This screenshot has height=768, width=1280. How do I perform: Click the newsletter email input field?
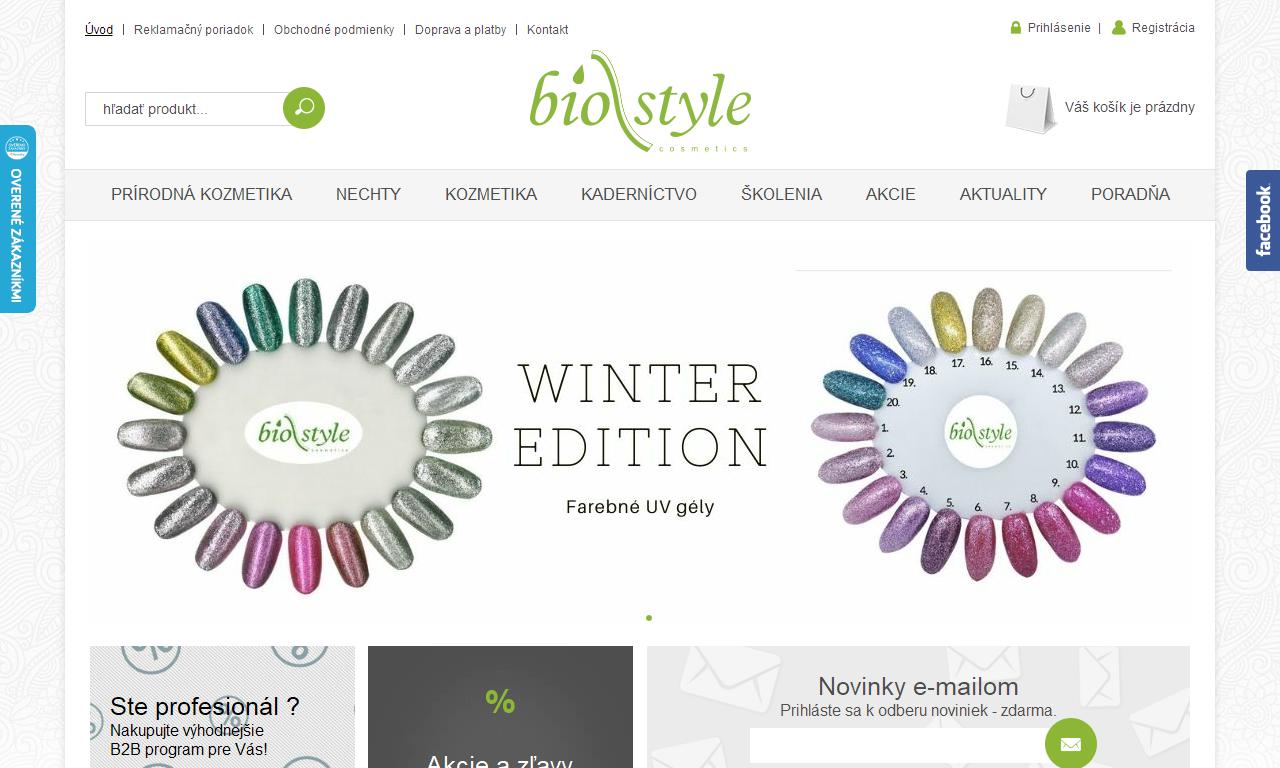[900, 745]
